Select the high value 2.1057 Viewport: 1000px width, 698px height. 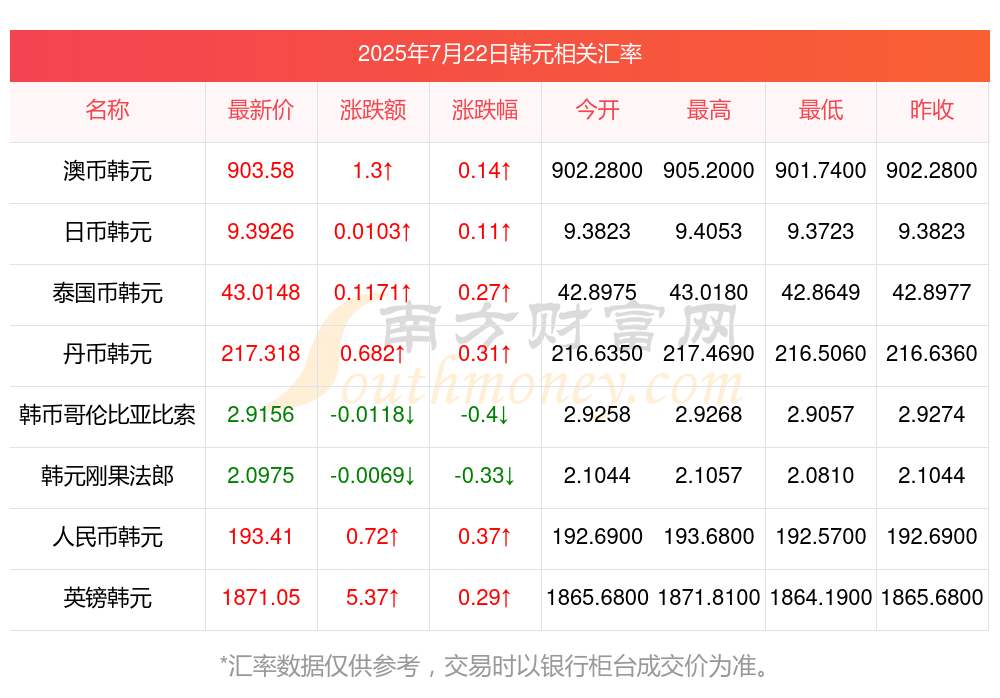(709, 476)
